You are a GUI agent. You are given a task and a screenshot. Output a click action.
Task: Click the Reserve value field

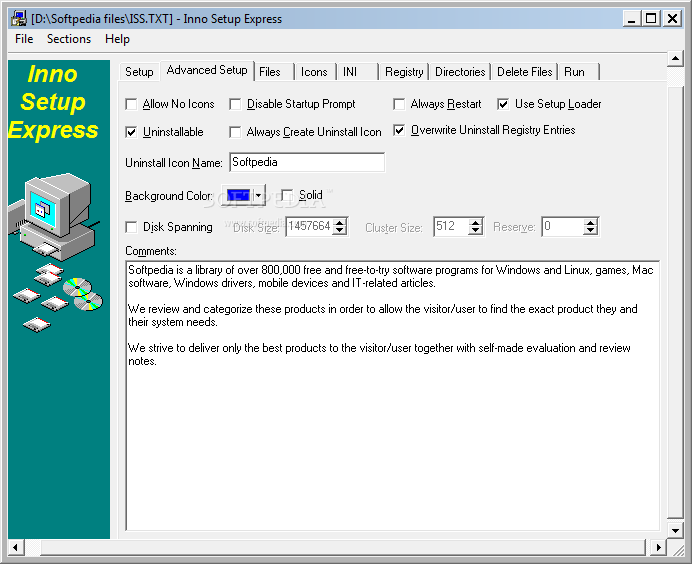click(x=563, y=226)
